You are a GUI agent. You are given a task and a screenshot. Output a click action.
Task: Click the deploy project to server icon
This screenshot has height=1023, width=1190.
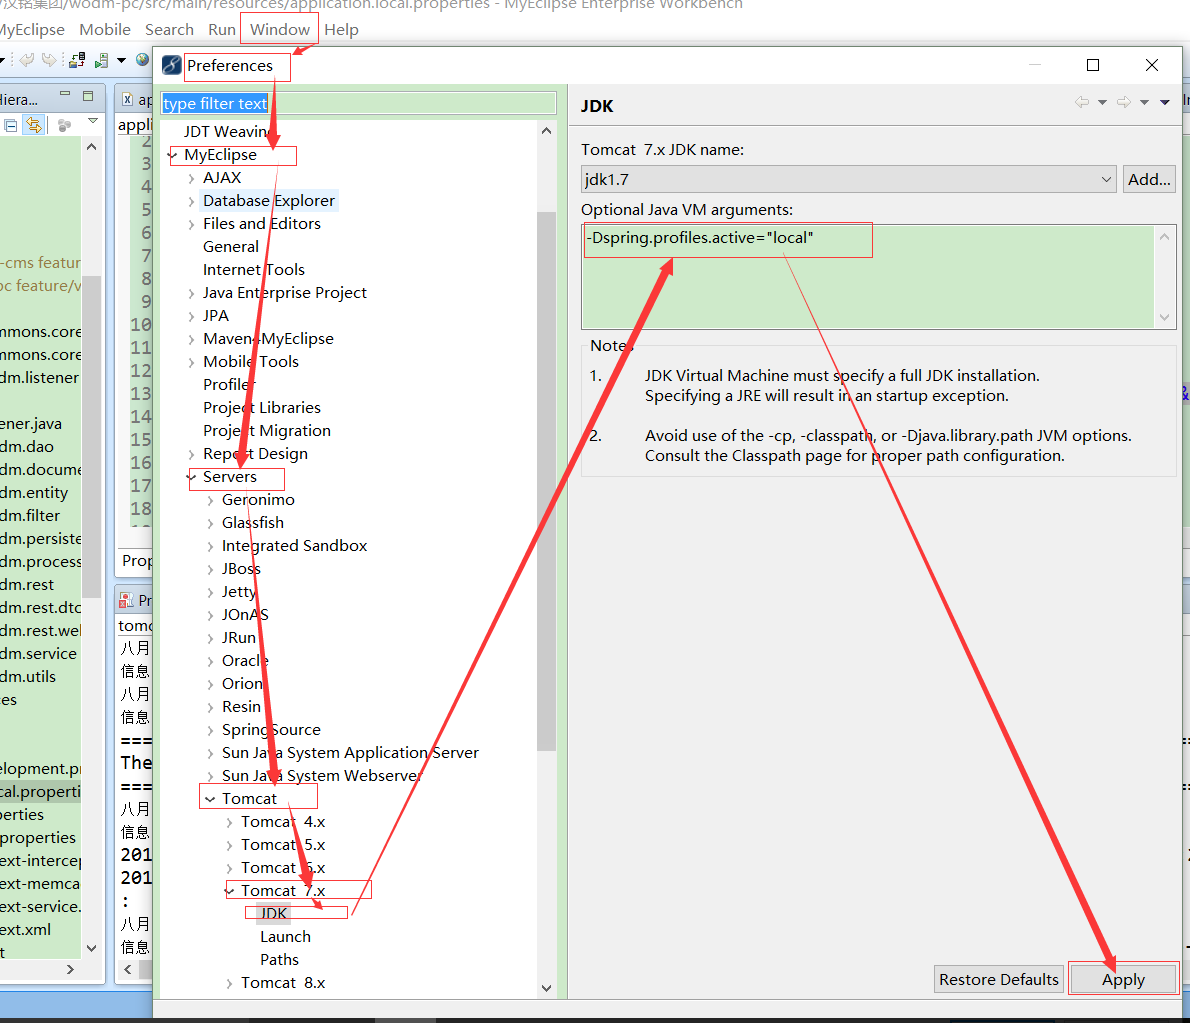point(77,60)
